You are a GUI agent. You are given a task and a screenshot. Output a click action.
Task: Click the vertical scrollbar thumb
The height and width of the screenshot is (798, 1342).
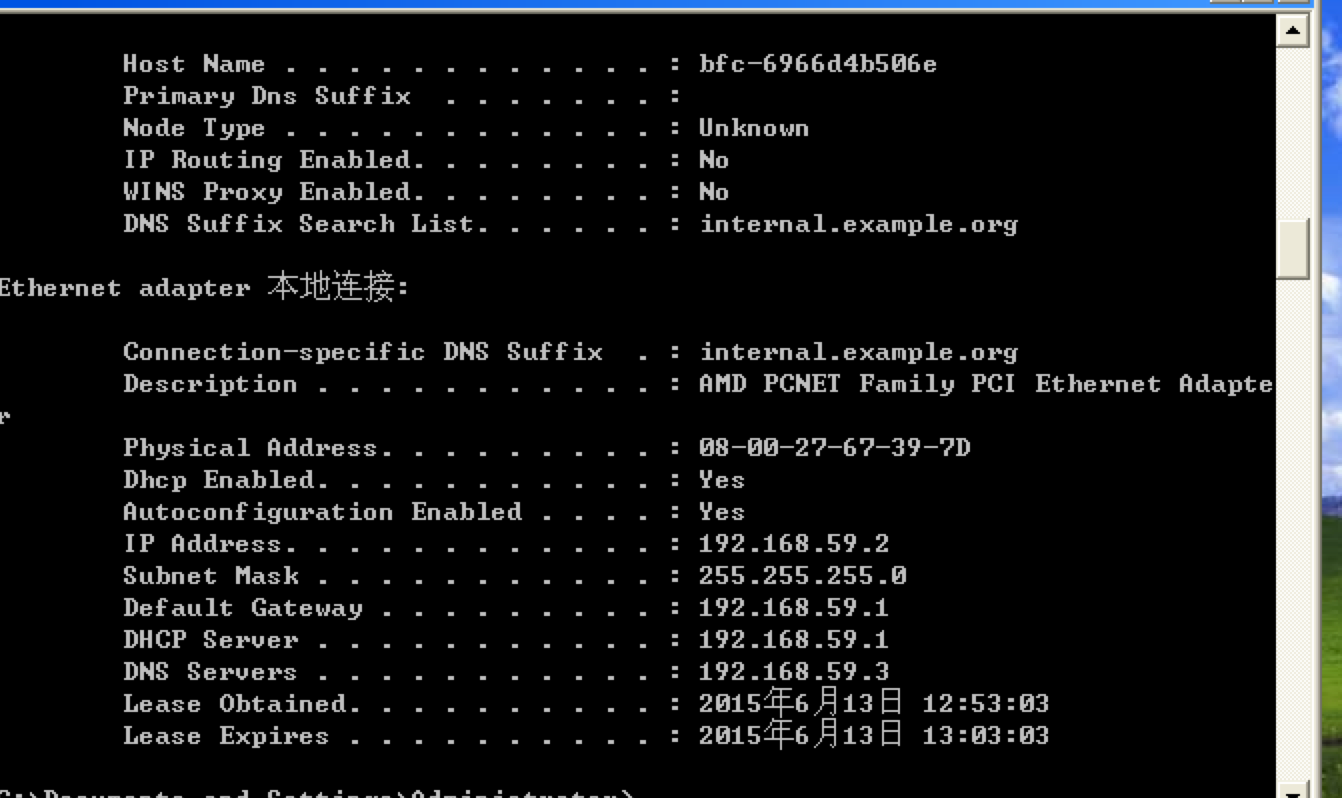[x=1293, y=249]
